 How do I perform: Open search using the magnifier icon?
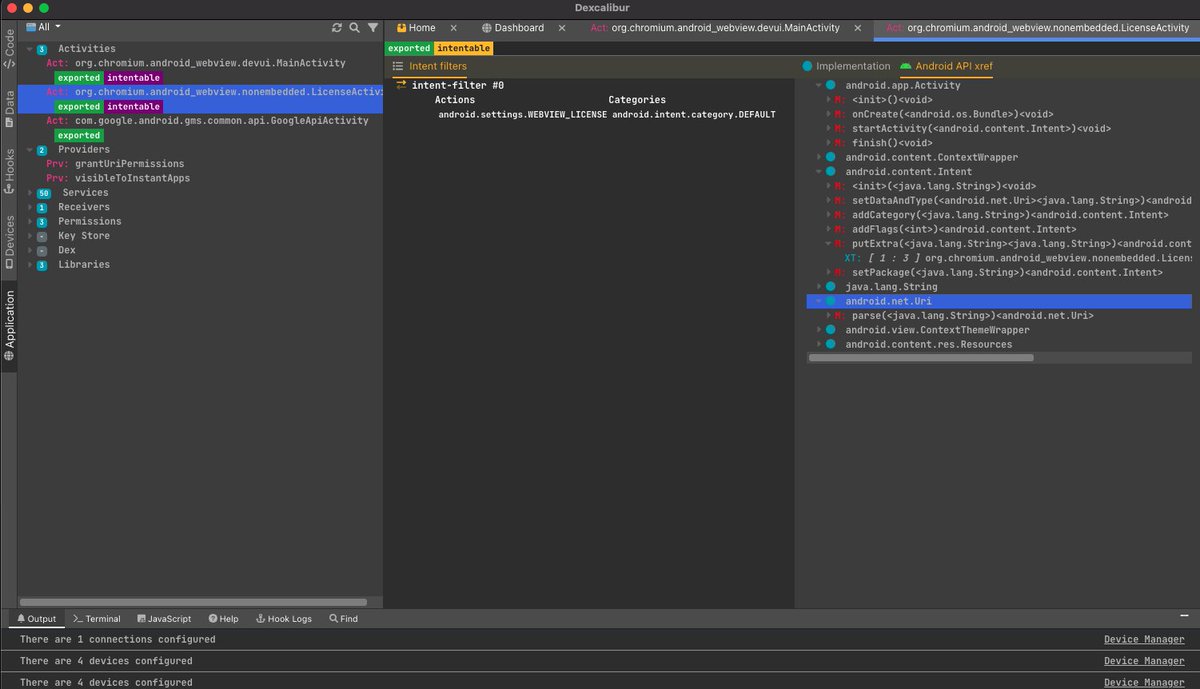pos(354,28)
